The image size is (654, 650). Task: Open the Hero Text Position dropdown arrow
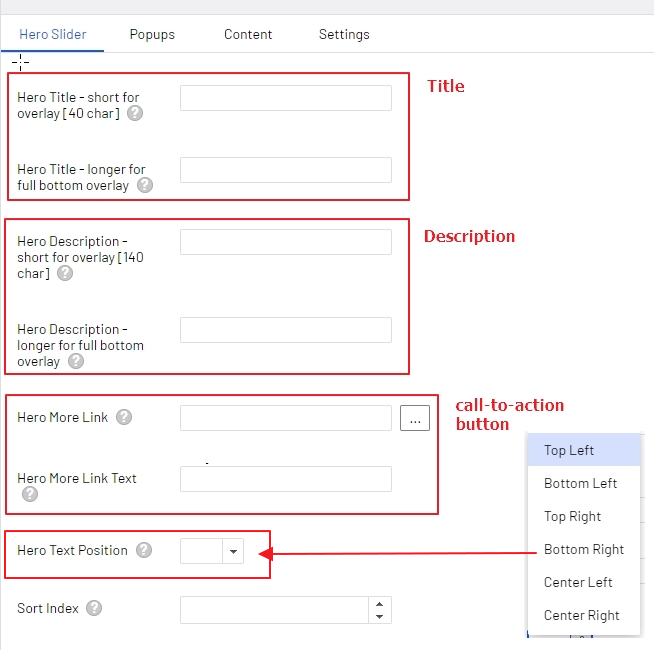pos(233,551)
